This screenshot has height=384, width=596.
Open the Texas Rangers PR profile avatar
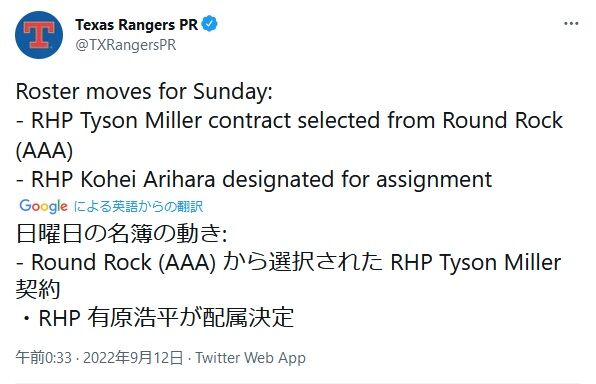tap(39, 35)
